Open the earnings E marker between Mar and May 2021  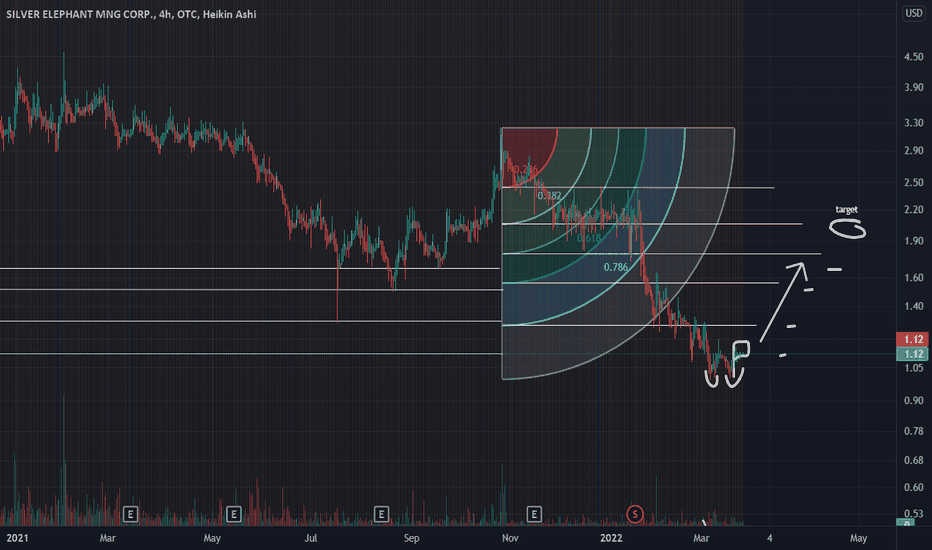[130, 514]
